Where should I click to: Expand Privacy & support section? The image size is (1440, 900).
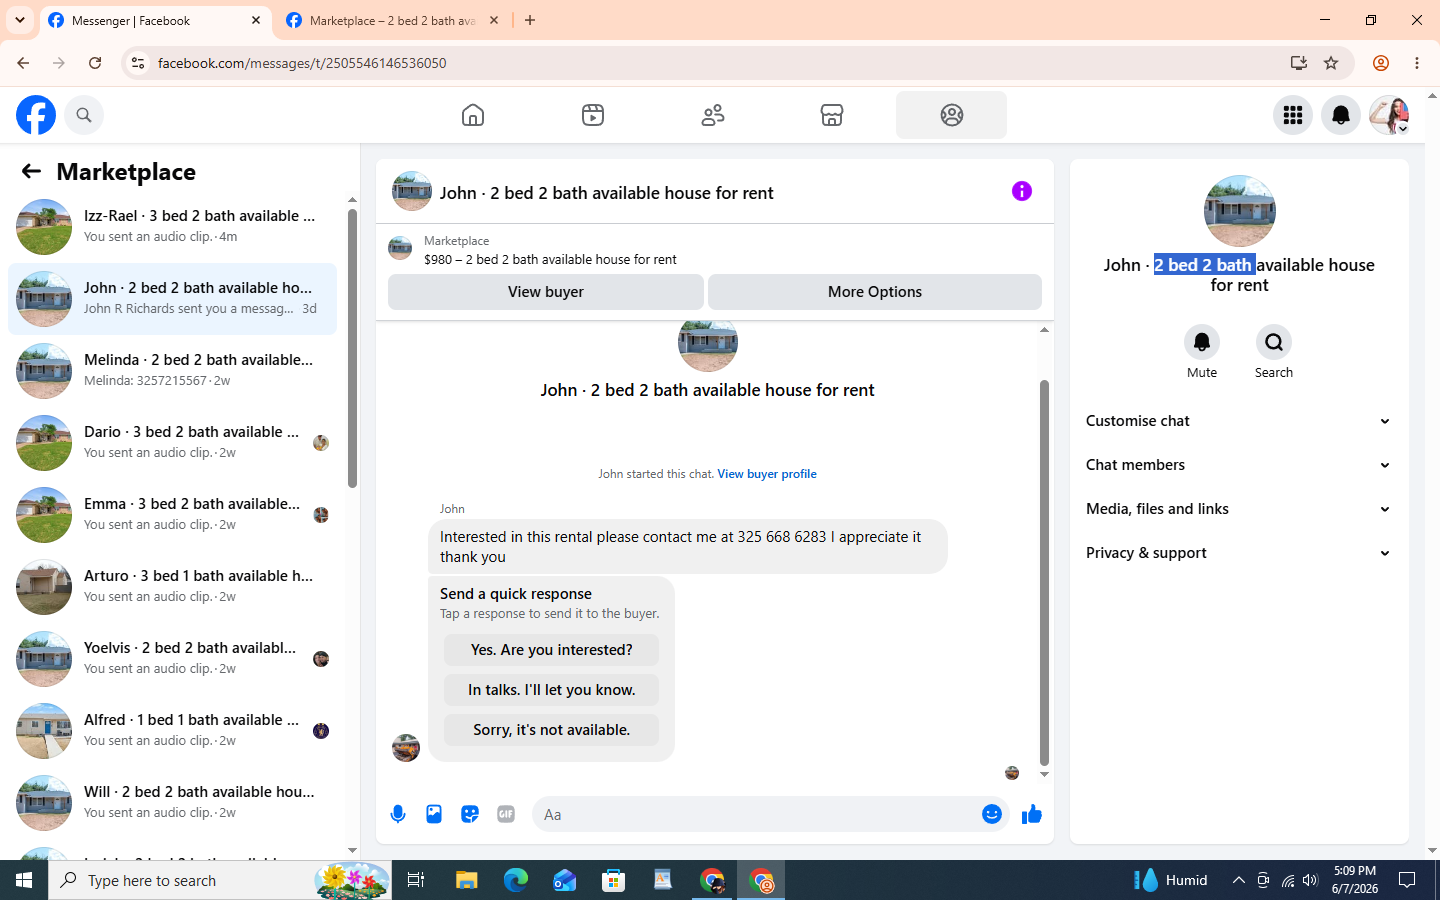(x=1239, y=553)
